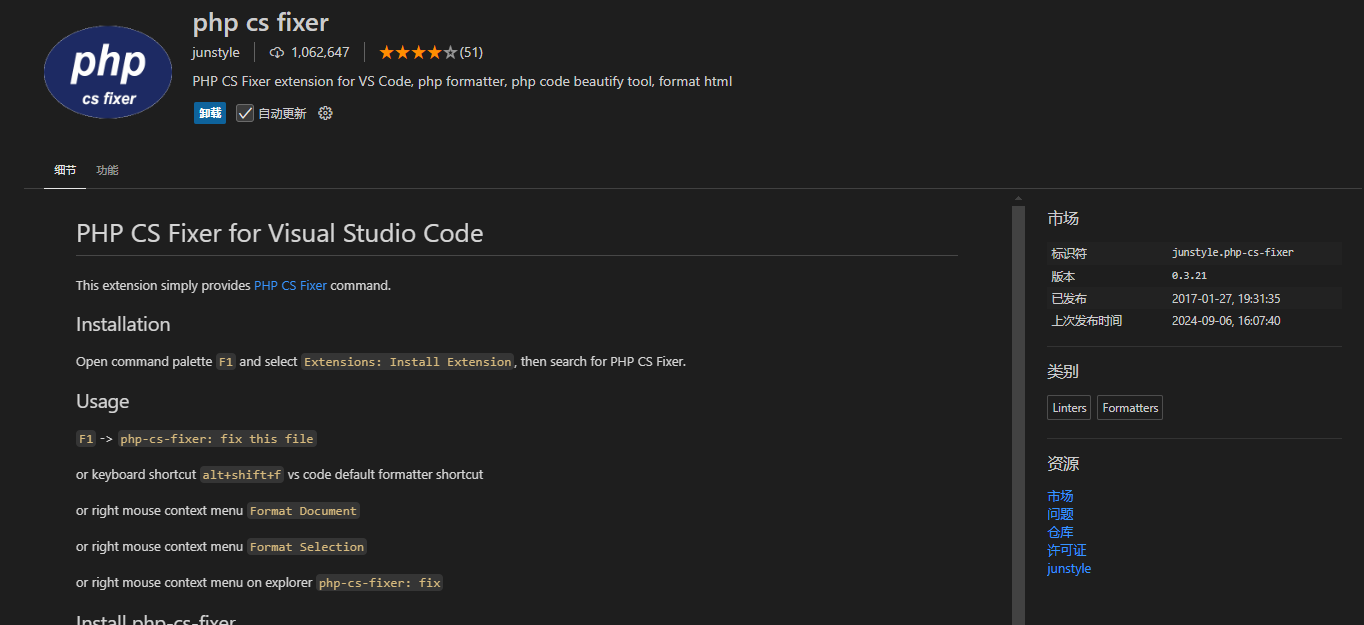The height and width of the screenshot is (625, 1364).
Task: Open the junstyle link under 资源
Action: tap(1069, 568)
